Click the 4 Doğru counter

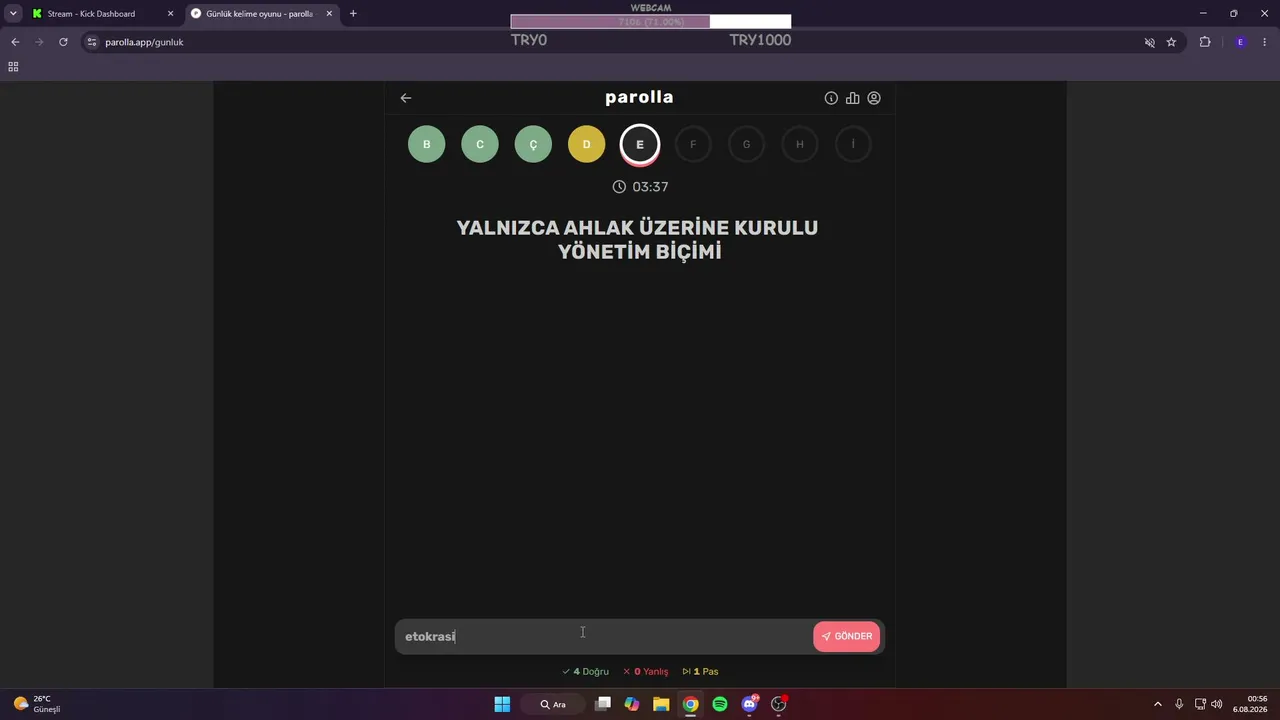585,672
